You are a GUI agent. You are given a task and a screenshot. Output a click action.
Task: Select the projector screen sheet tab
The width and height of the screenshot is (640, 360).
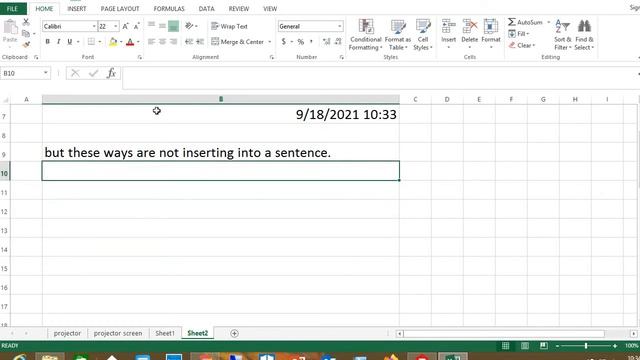[x=118, y=333]
